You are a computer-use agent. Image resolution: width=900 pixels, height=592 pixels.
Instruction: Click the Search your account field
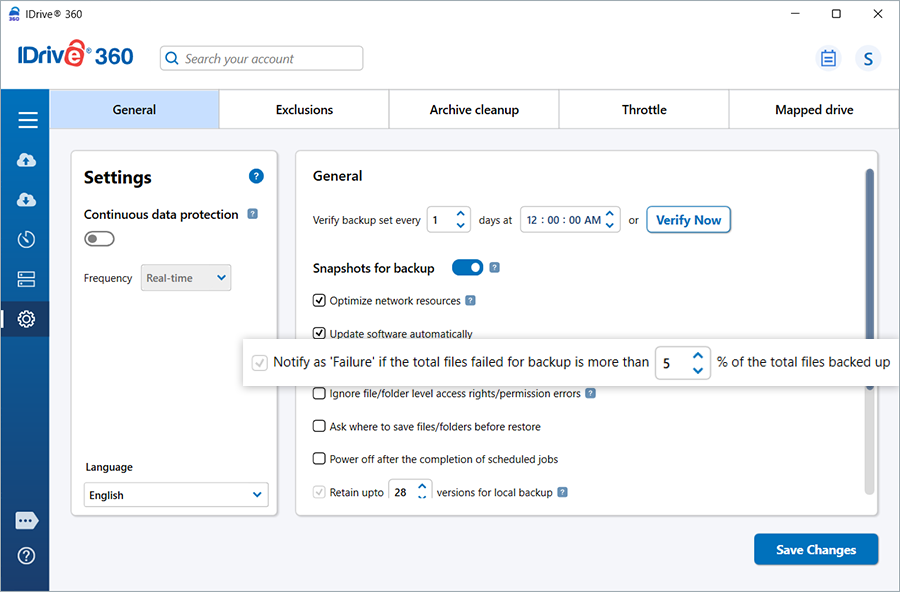[x=262, y=59]
